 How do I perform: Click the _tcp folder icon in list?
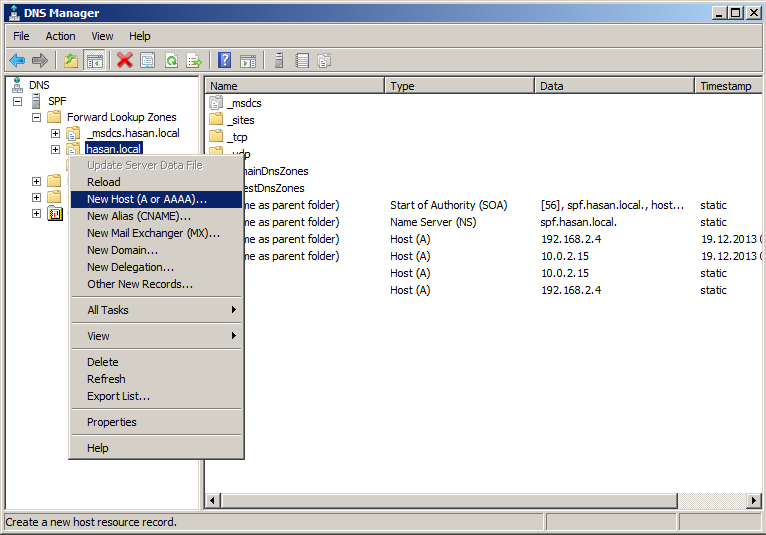pos(216,136)
